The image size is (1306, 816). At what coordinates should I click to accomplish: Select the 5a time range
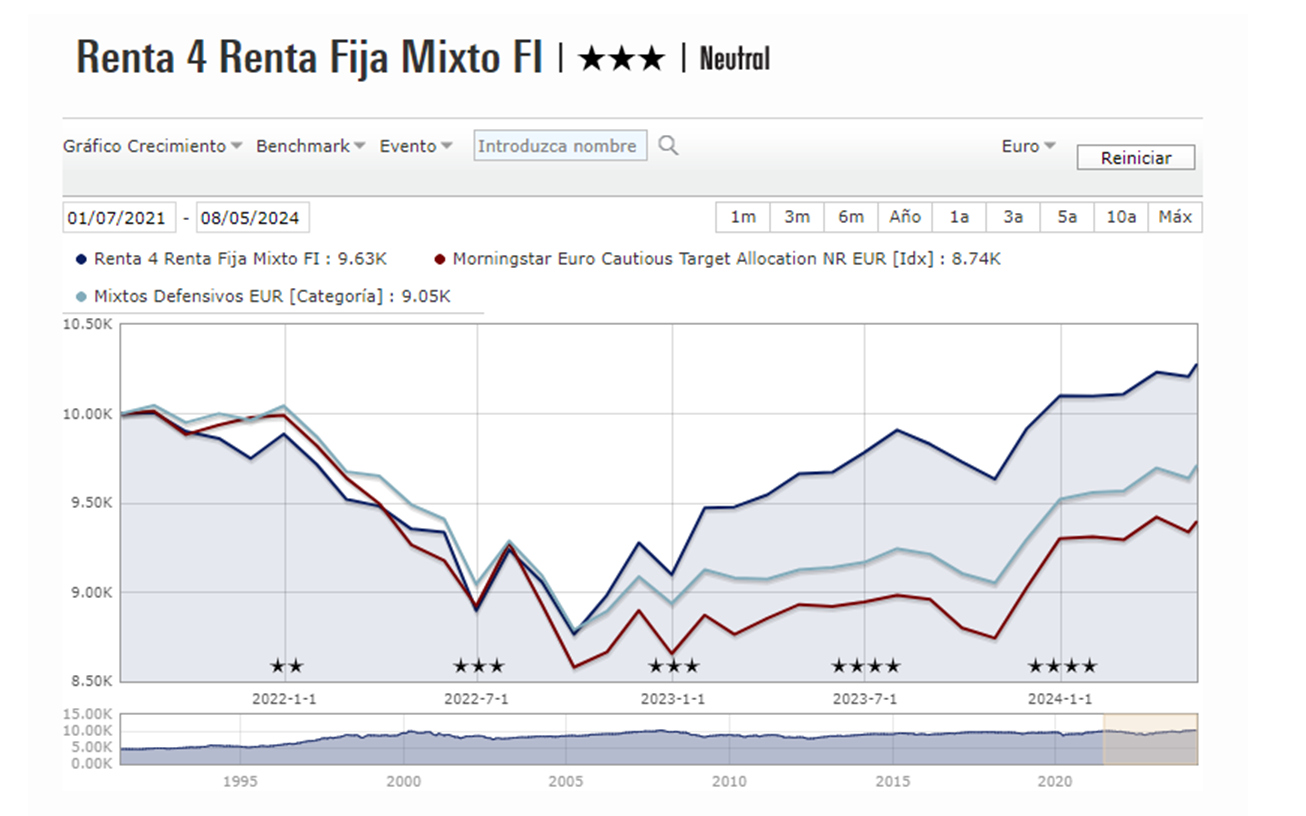1067,217
